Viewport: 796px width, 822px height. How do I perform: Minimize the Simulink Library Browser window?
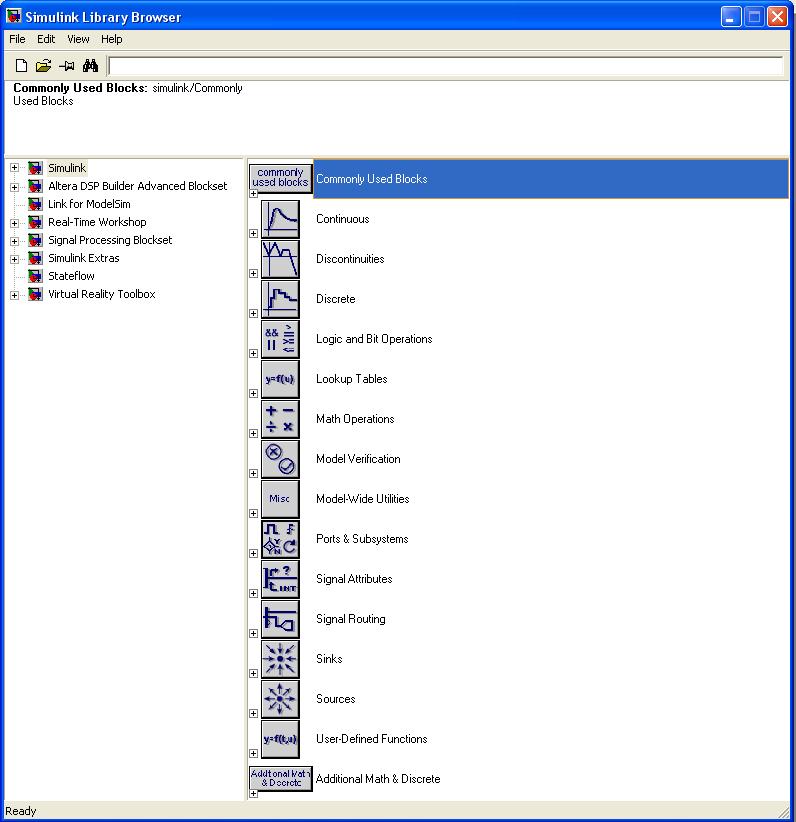(x=730, y=17)
